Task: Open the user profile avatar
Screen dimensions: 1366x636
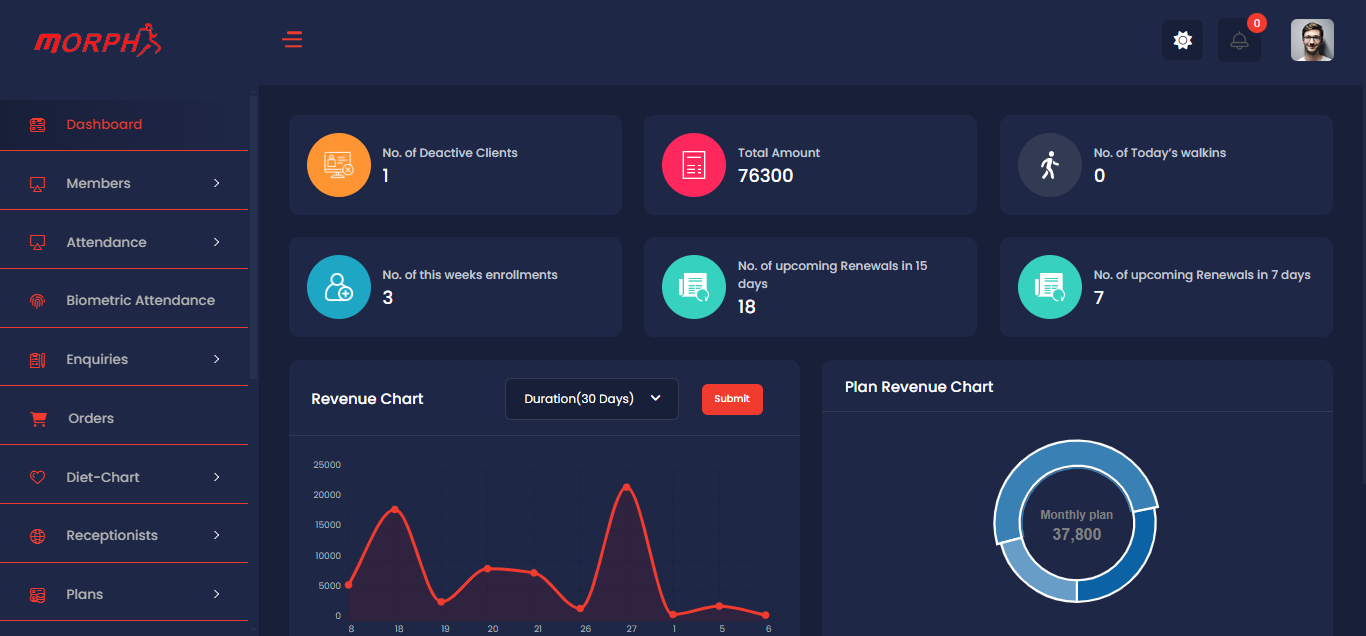Action: point(1312,40)
